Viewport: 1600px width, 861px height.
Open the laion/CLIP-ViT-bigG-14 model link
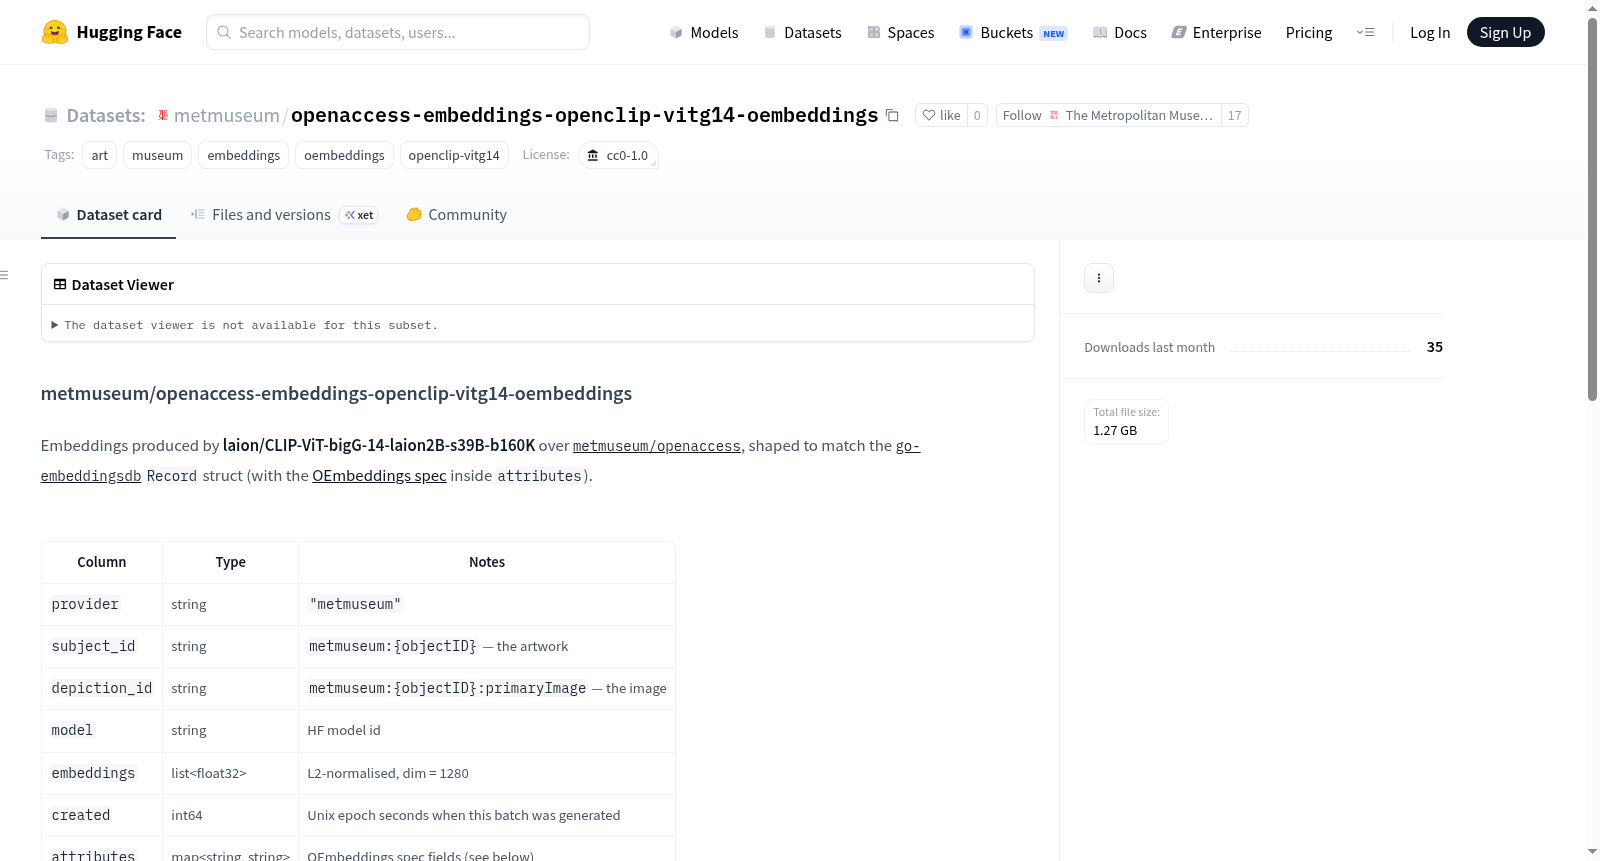pos(379,446)
